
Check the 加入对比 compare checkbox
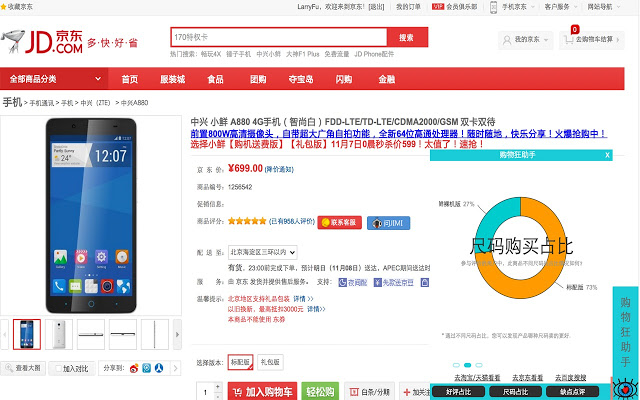[58, 369]
